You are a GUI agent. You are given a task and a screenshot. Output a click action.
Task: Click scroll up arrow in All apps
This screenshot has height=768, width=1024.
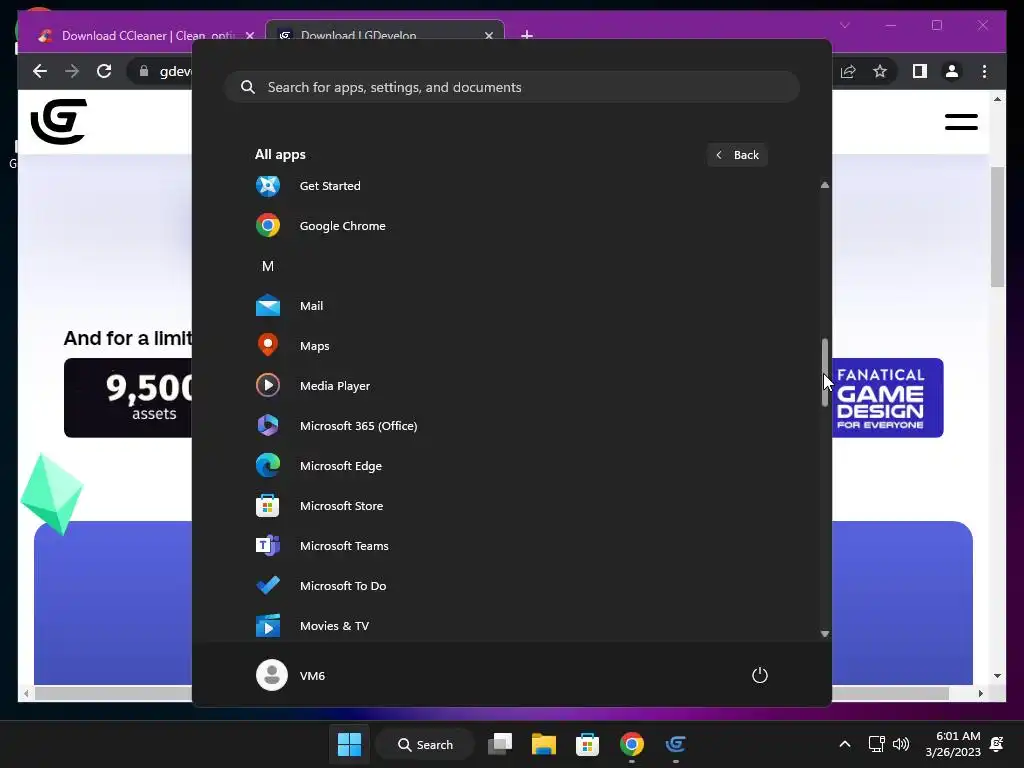tap(825, 185)
